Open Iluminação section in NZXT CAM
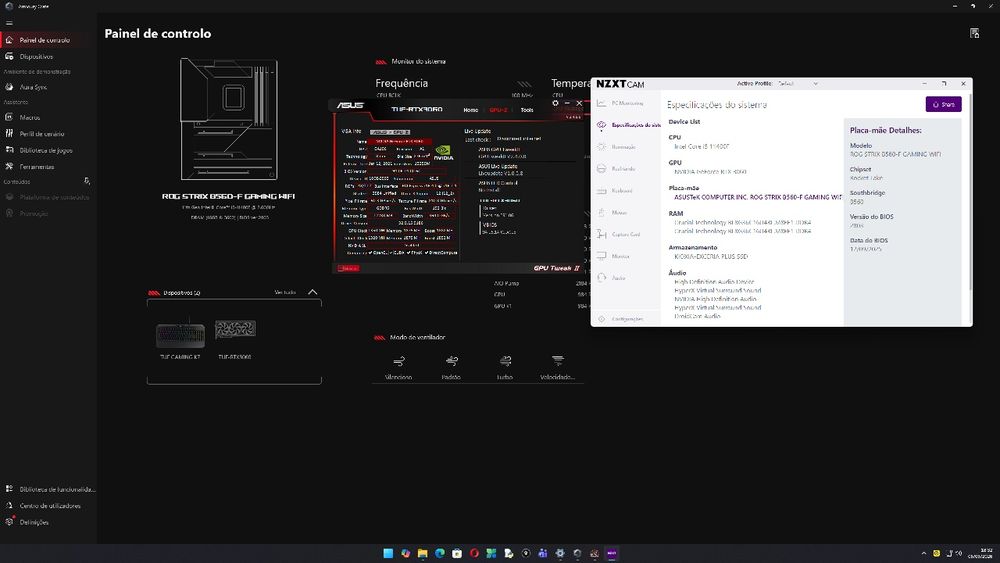The width and height of the screenshot is (1000, 563). 627,147
